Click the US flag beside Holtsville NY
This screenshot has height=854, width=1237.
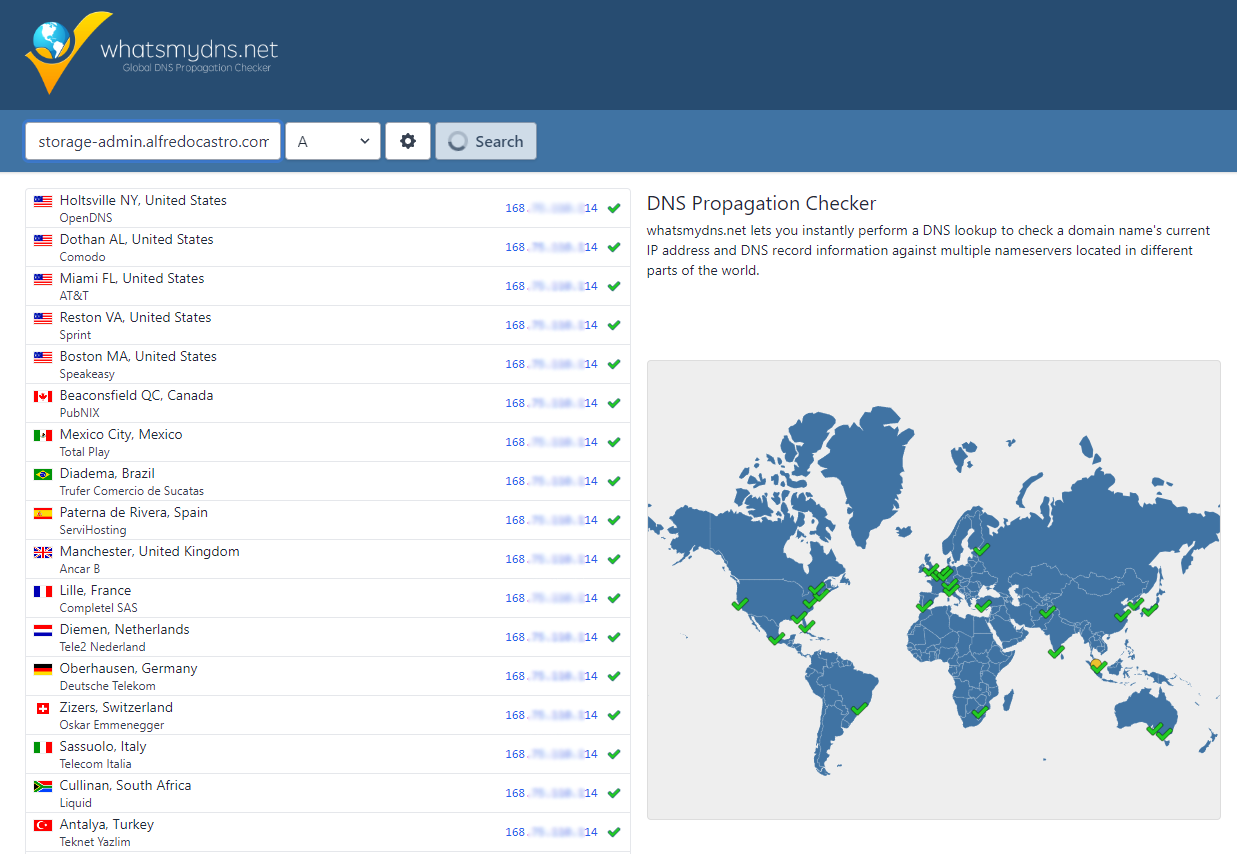pyautogui.click(x=43, y=201)
